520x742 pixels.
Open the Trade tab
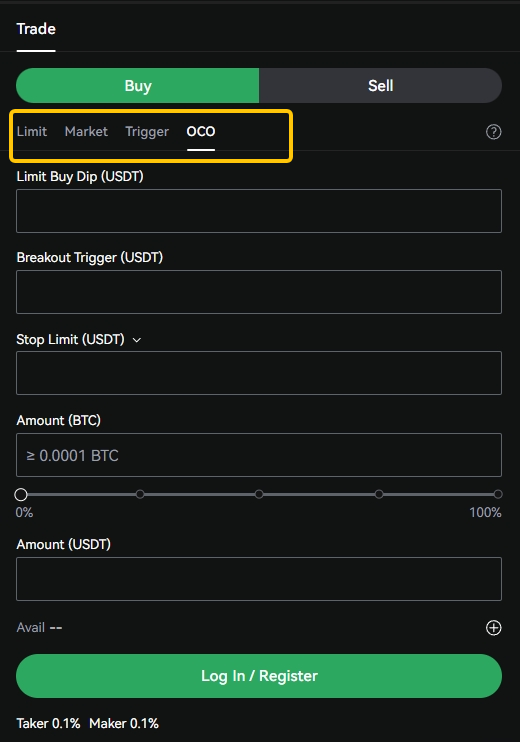pyautogui.click(x=36, y=29)
